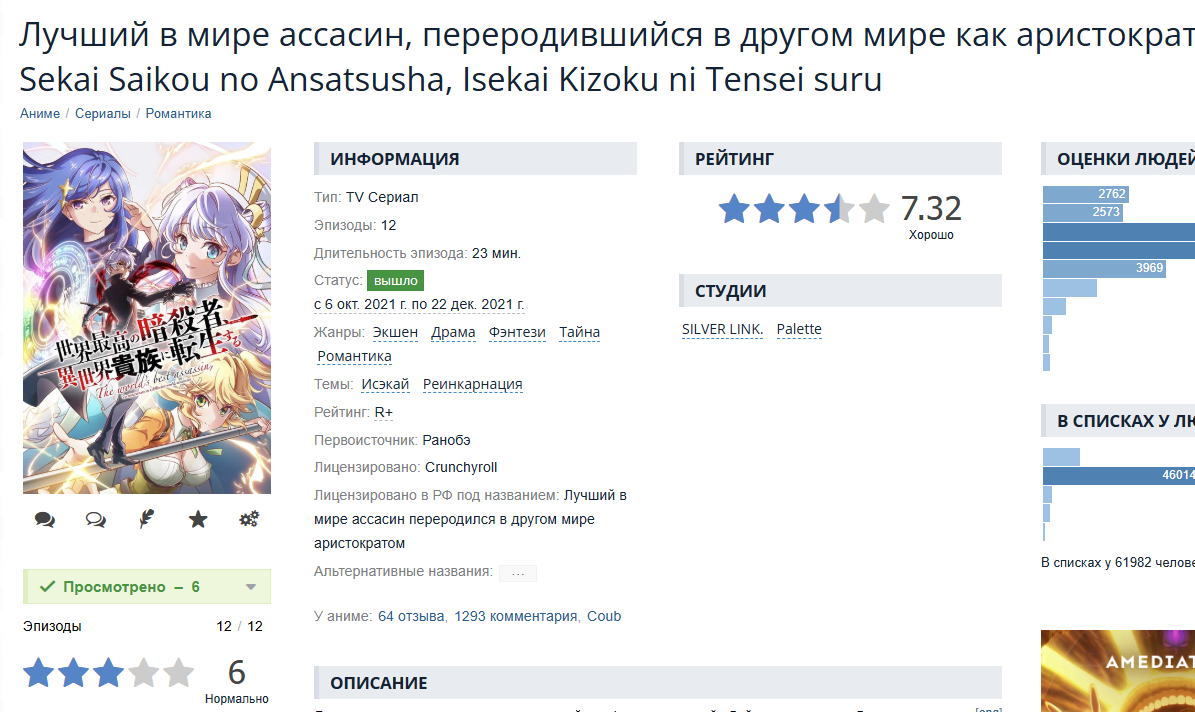Click the outlined speech bubbles icon
1195x712 pixels.
click(x=96, y=519)
